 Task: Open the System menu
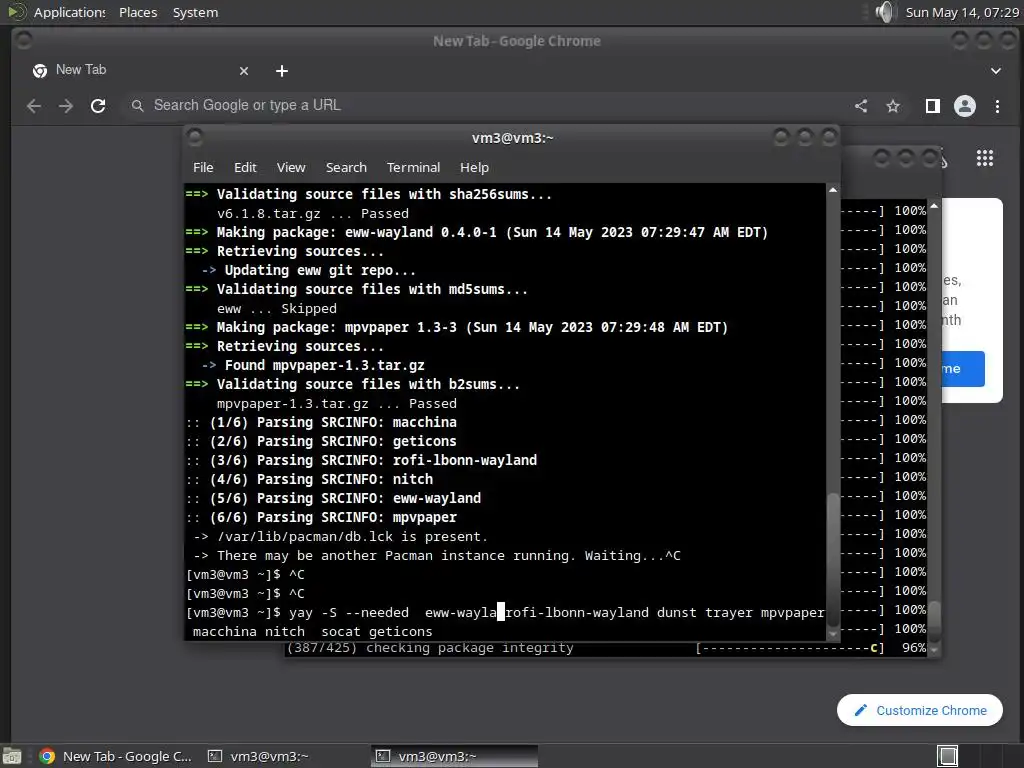pyautogui.click(x=195, y=12)
